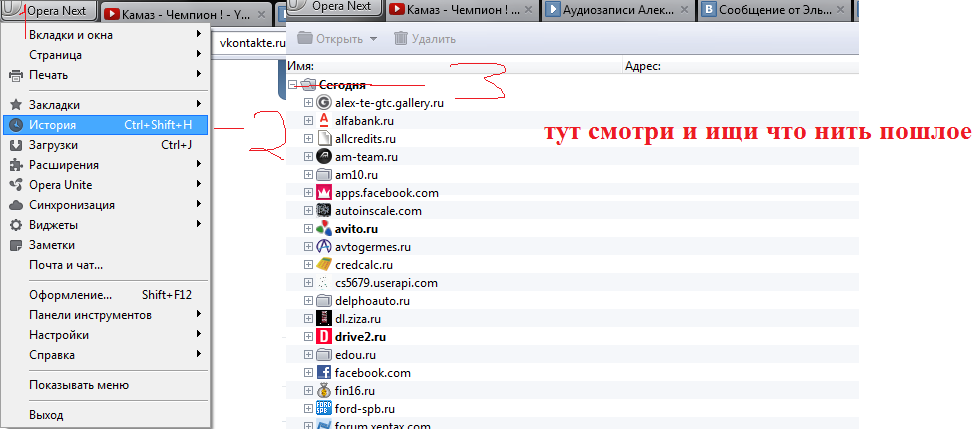976x429 pixels.
Task: Choose Выход to exit Opera
Action: 106,415
